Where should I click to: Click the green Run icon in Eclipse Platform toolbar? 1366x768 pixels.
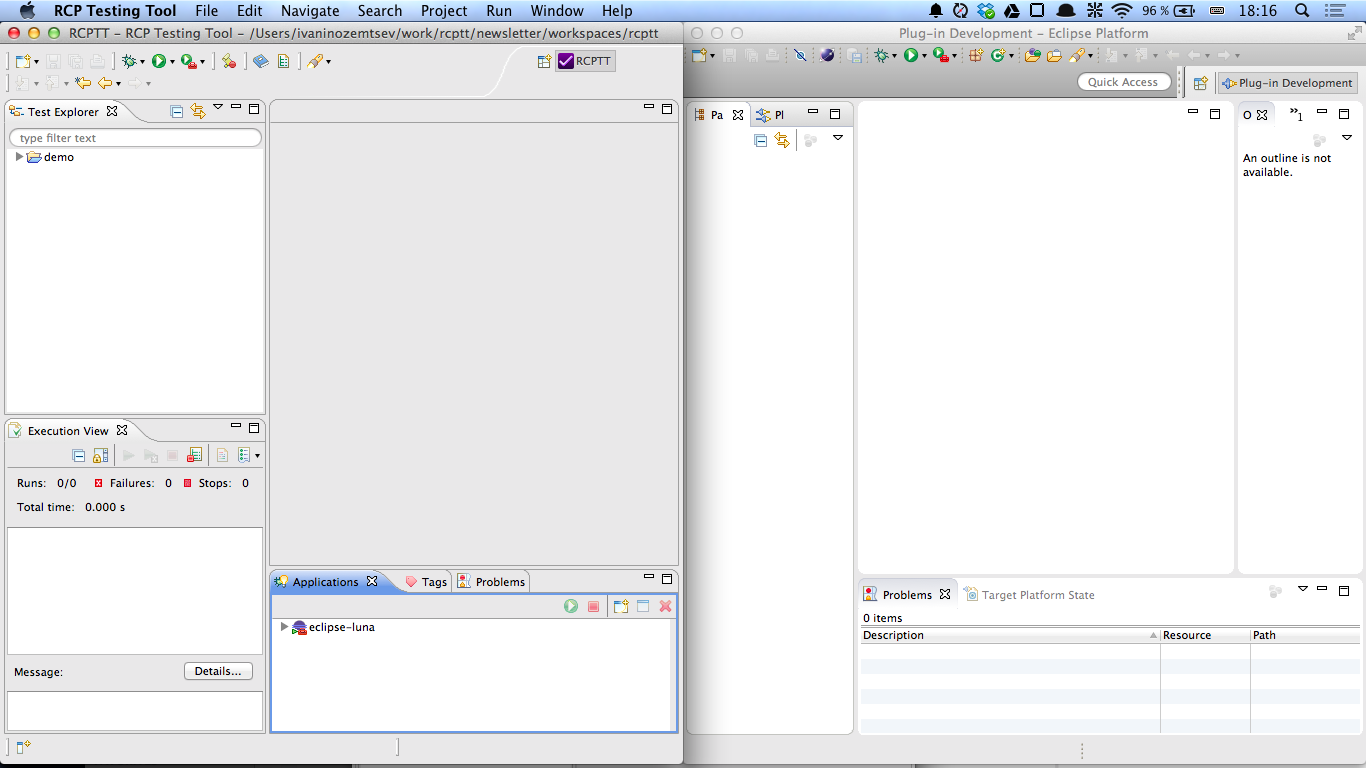(x=911, y=55)
